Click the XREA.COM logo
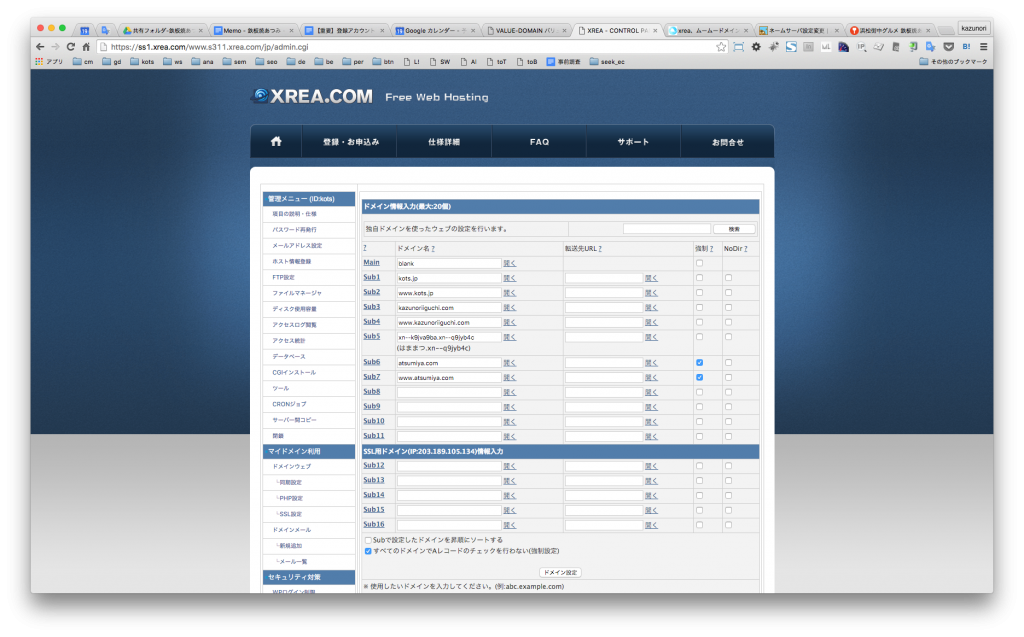 tap(312, 97)
